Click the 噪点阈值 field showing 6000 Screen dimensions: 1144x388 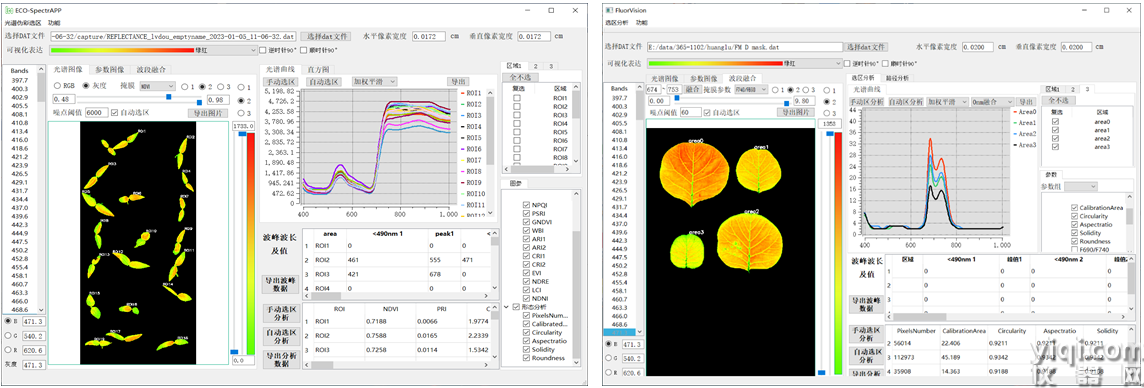point(96,113)
